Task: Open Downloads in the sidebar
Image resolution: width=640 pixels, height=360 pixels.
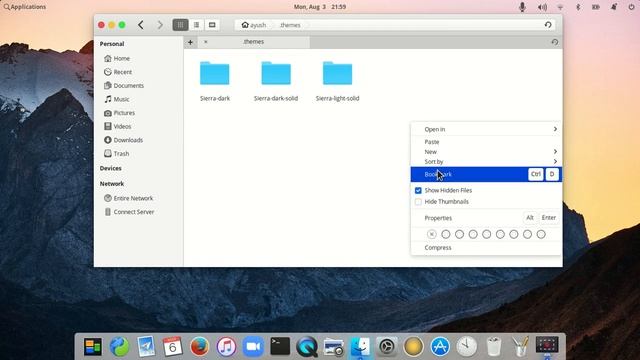Action: (x=123, y=140)
